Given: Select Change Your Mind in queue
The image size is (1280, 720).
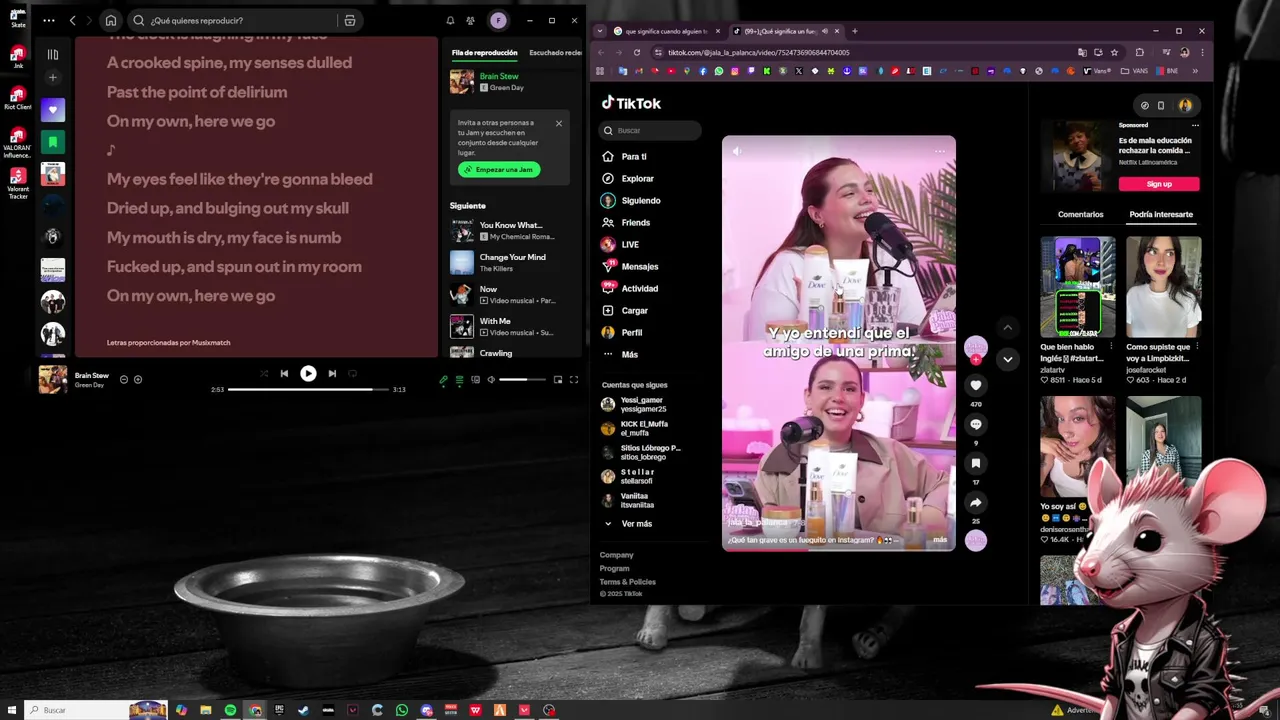Looking at the screenshot, I should (x=510, y=262).
